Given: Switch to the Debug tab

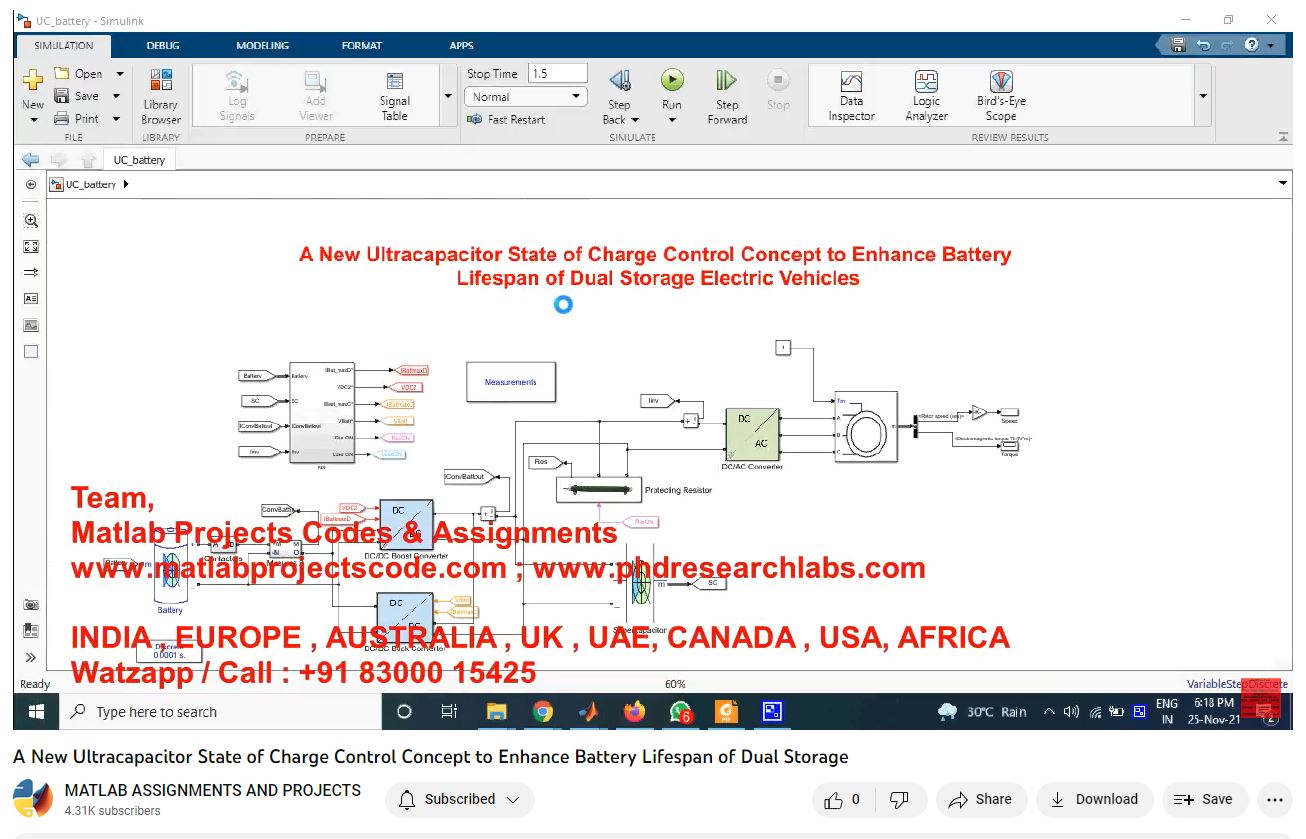Looking at the screenshot, I should [163, 45].
